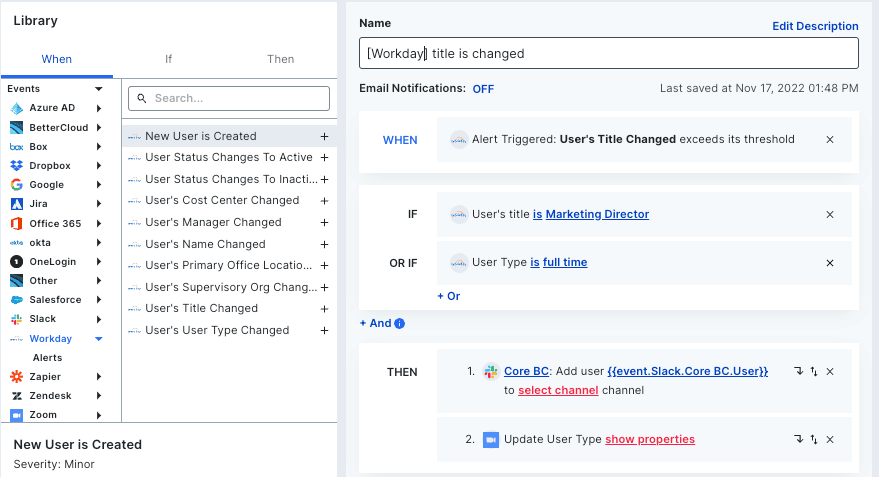The width and height of the screenshot is (879, 477).
Task: Click the branch arrow on Update User Type
Action: 798,439
